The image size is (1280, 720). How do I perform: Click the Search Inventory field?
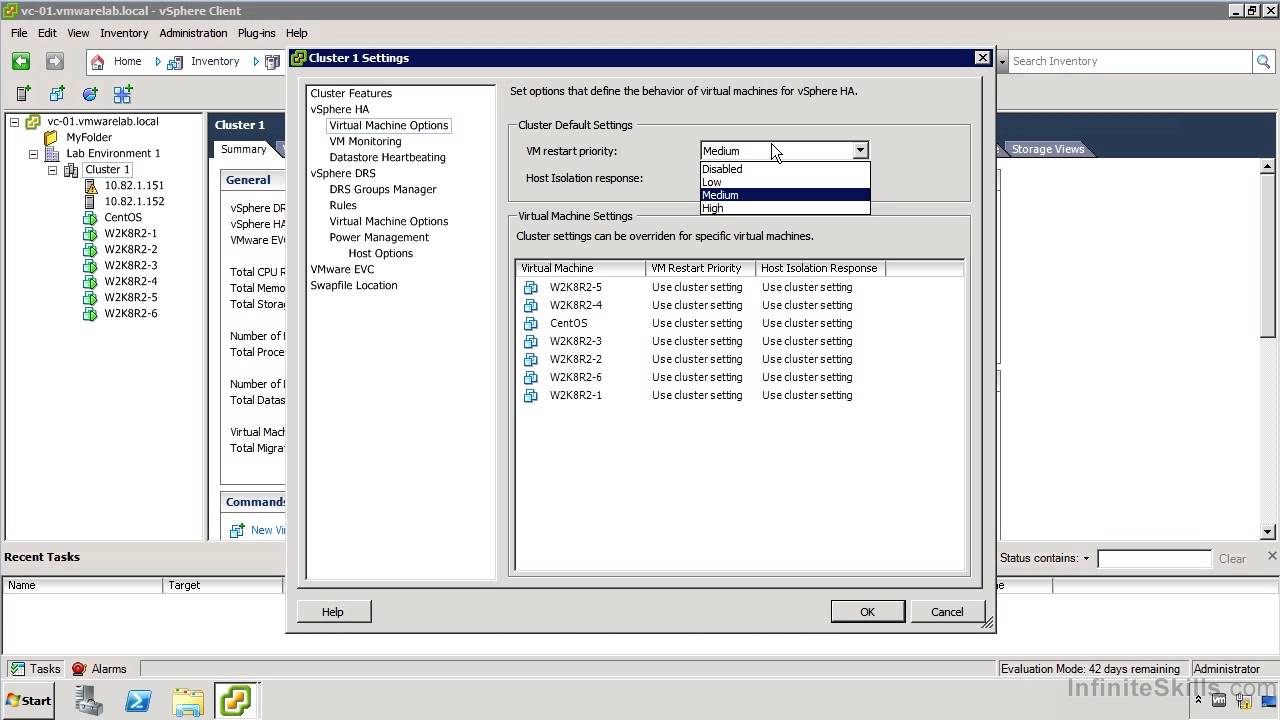pyautogui.click(x=1130, y=61)
